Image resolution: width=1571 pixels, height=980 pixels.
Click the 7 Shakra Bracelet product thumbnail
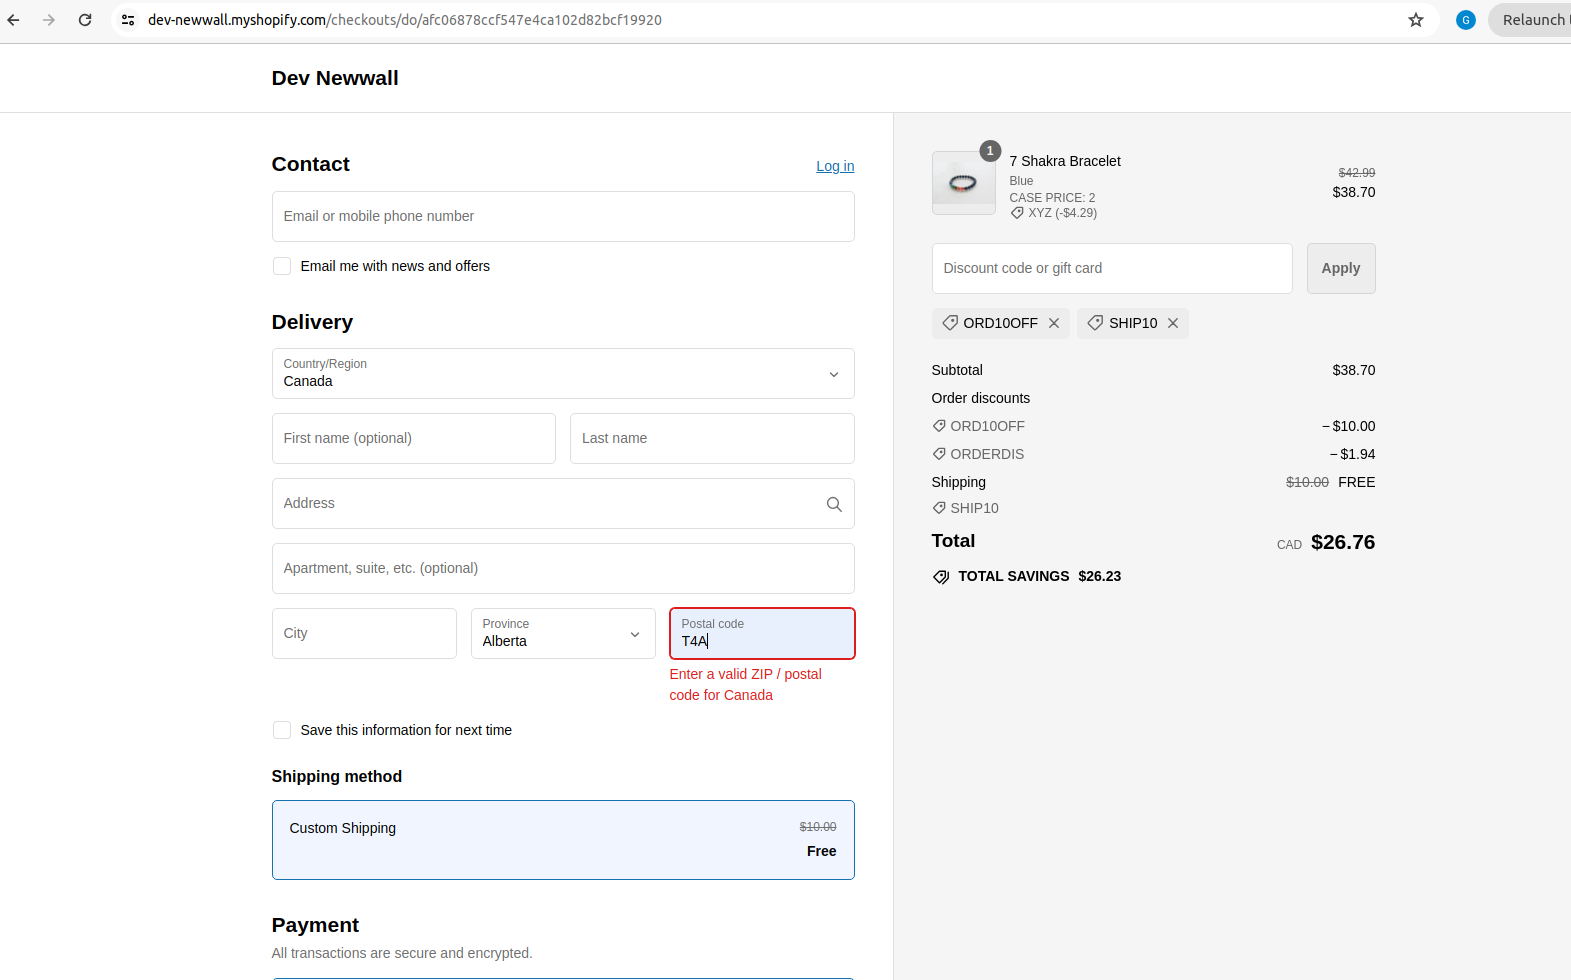(963, 183)
